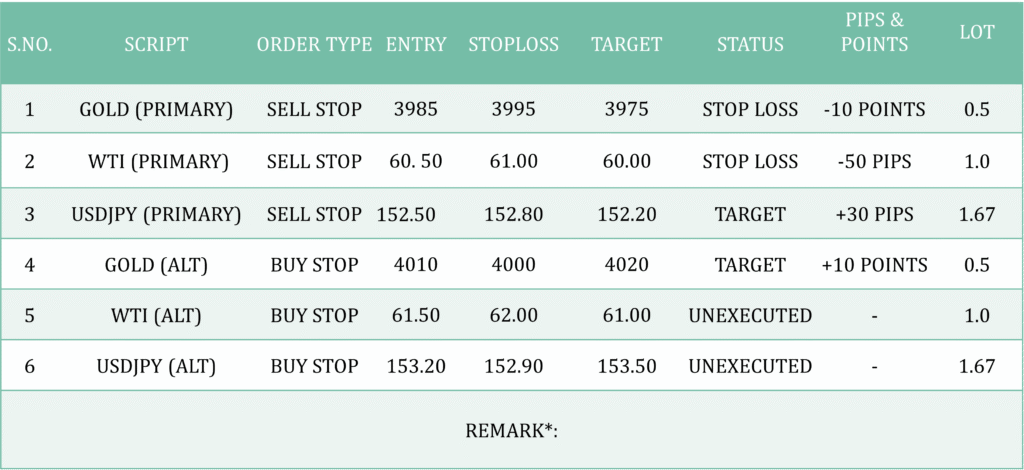1024x470 pixels.
Task: Click the USDJPY (PRIMARY) script cell
Action: (x=156, y=214)
